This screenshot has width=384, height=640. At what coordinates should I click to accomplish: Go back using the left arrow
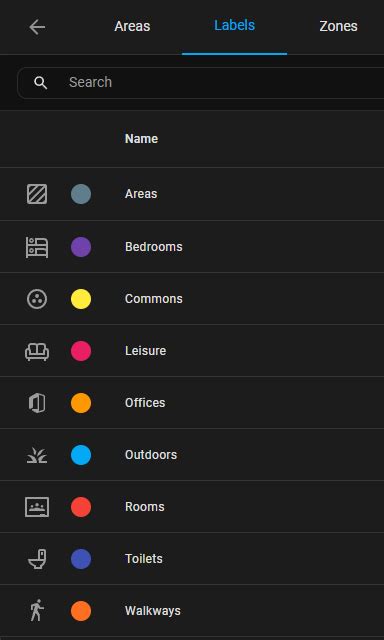(37, 27)
